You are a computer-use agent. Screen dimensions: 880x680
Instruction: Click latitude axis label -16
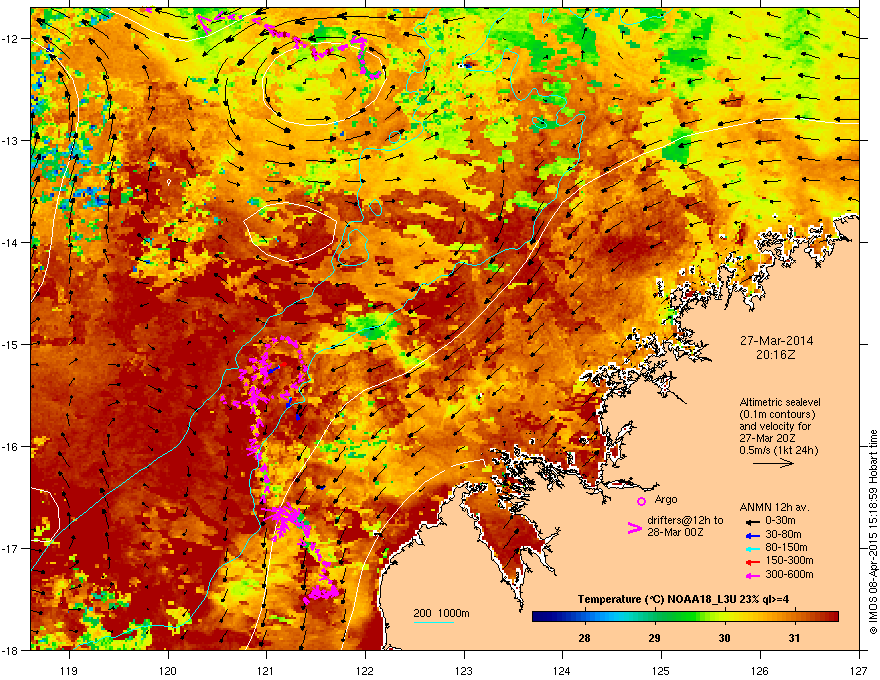pos(10,447)
